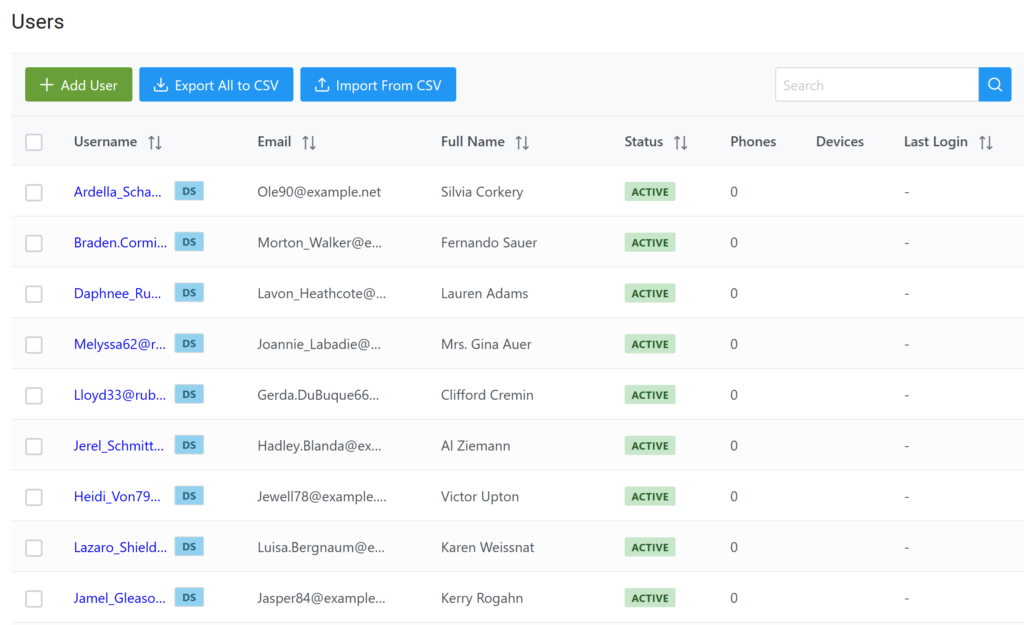Select the checkbox for Lazaro_Shield row
The image size is (1024, 625).
tap(33, 546)
